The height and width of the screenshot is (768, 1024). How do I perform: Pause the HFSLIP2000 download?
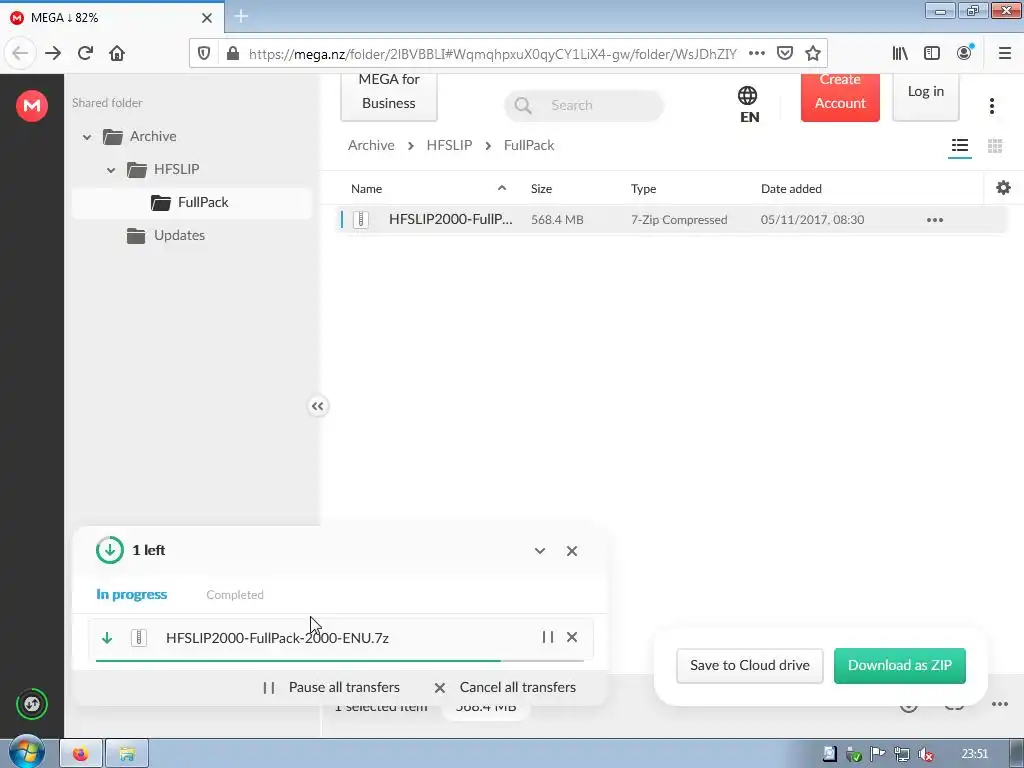pos(547,637)
